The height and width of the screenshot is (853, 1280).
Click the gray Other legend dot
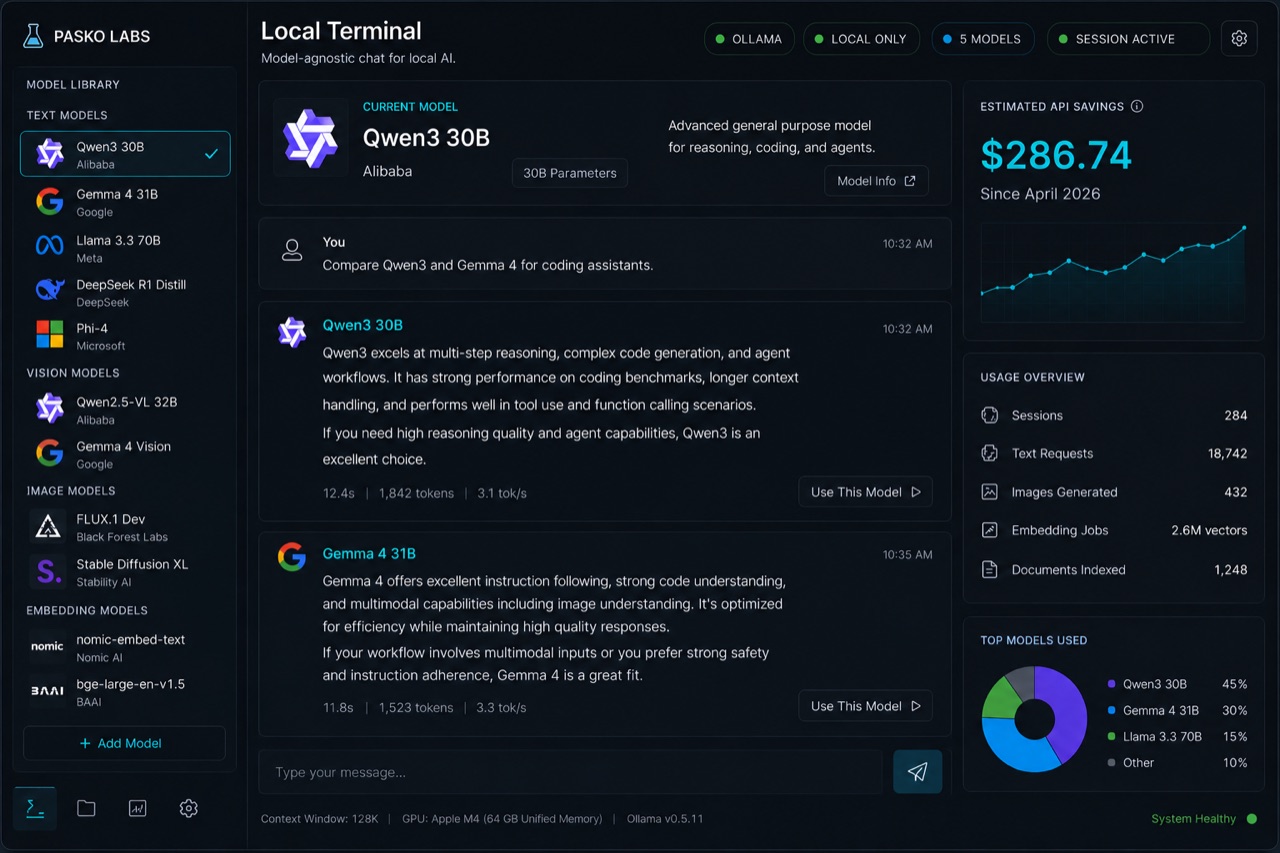1112,763
